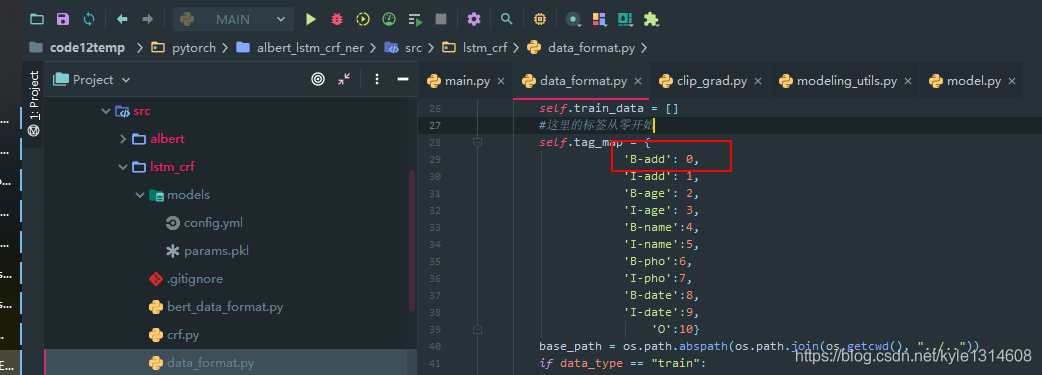Click line number 27 in the gutter

pyautogui.click(x=435, y=126)
